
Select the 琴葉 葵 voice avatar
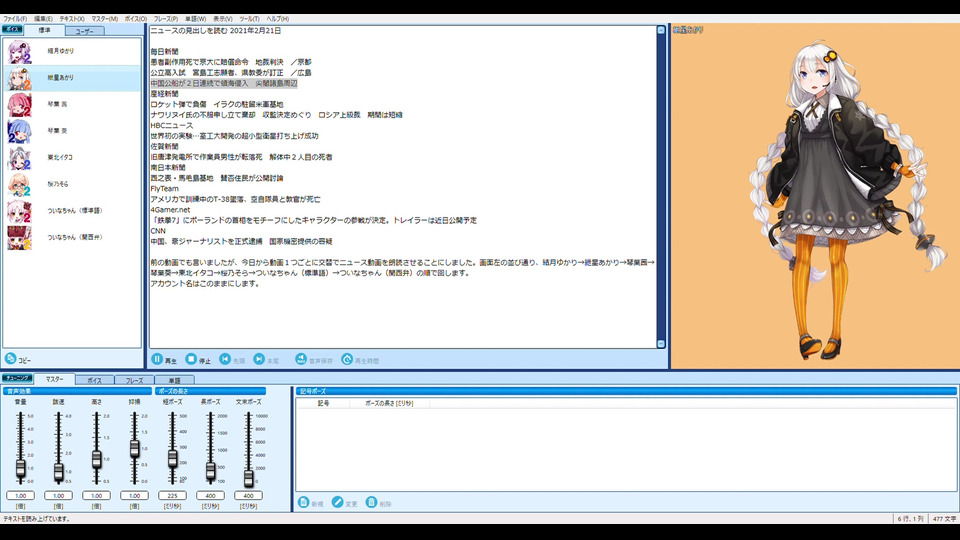pos(20,131)
